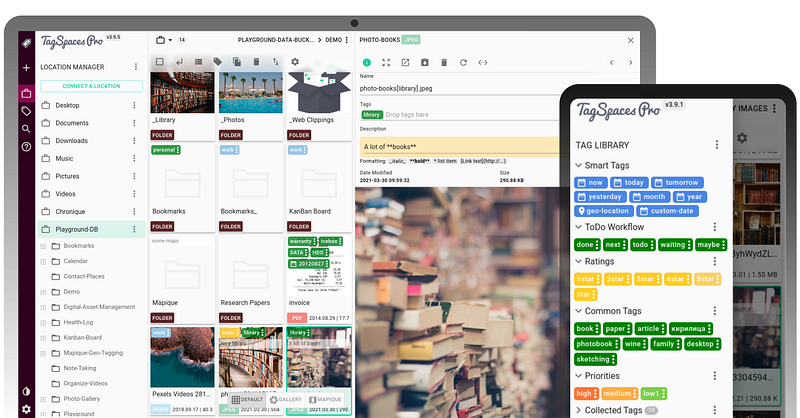Open file in fullscreen from preview toolbar
Image resolution: width=800 pixels, height=418 pixels.
point(386,63)
